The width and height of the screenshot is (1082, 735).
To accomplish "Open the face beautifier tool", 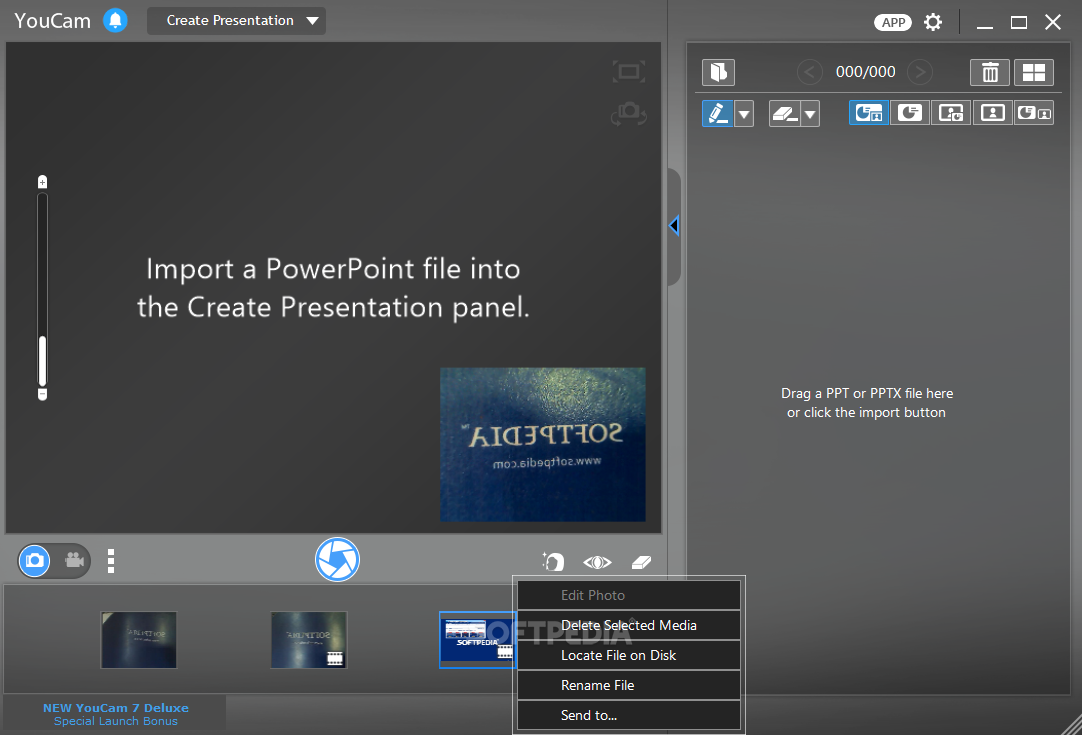I will tap(553, 562).
